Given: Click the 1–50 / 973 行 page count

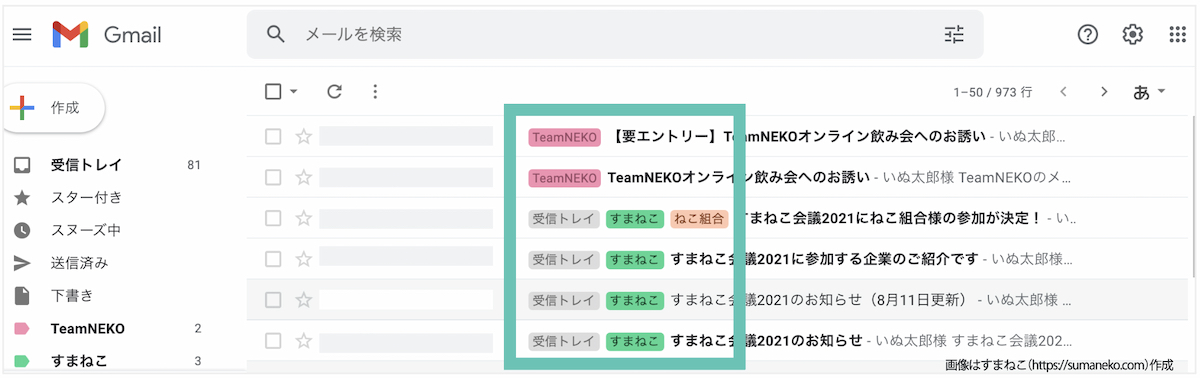Looking at the screenshot, I should tap(993, 92).
